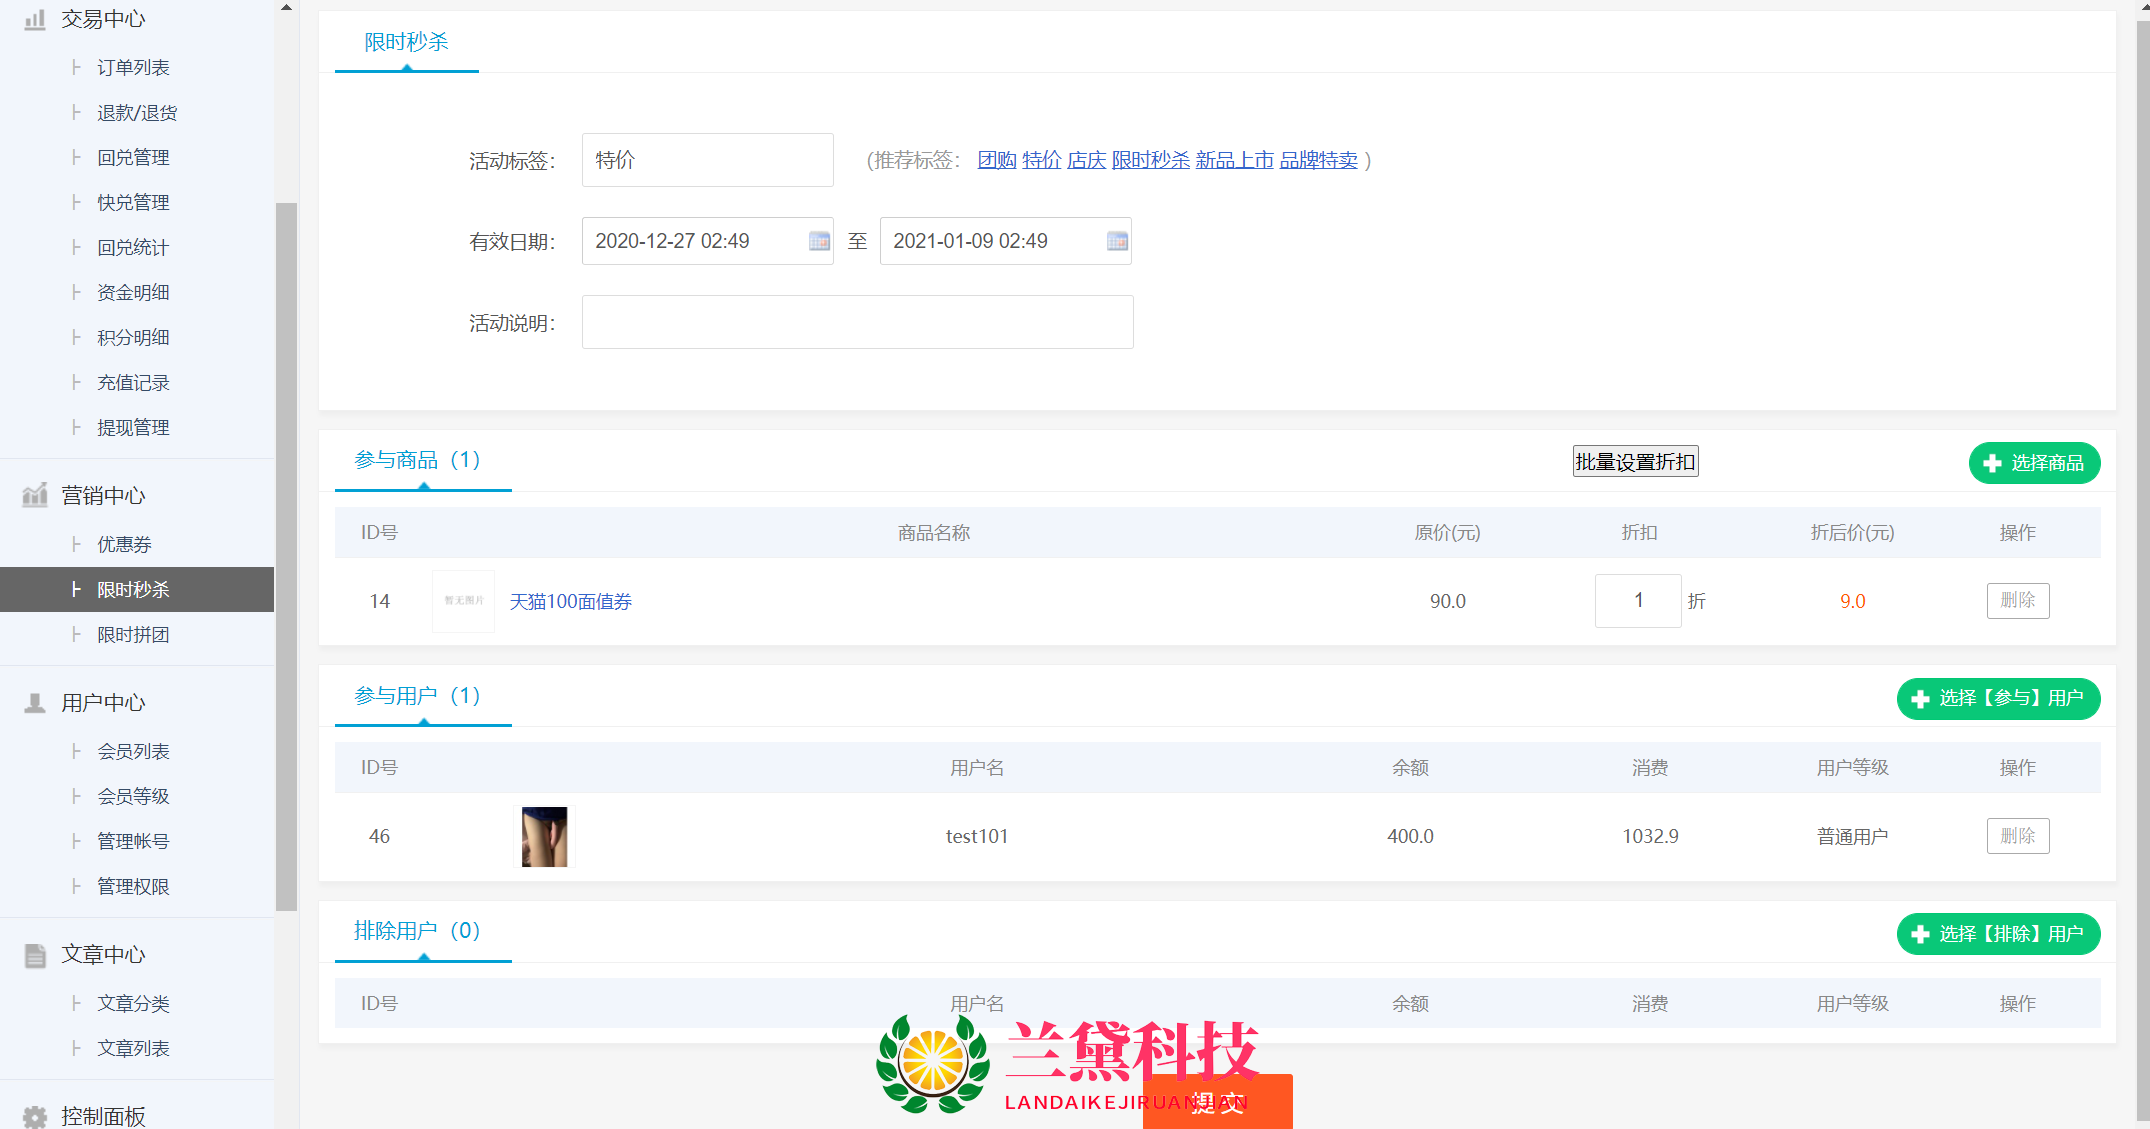Viewport: 2150px width, 1129px height.
Task: Click the test101 user avatar image
Action: [544, 836]
